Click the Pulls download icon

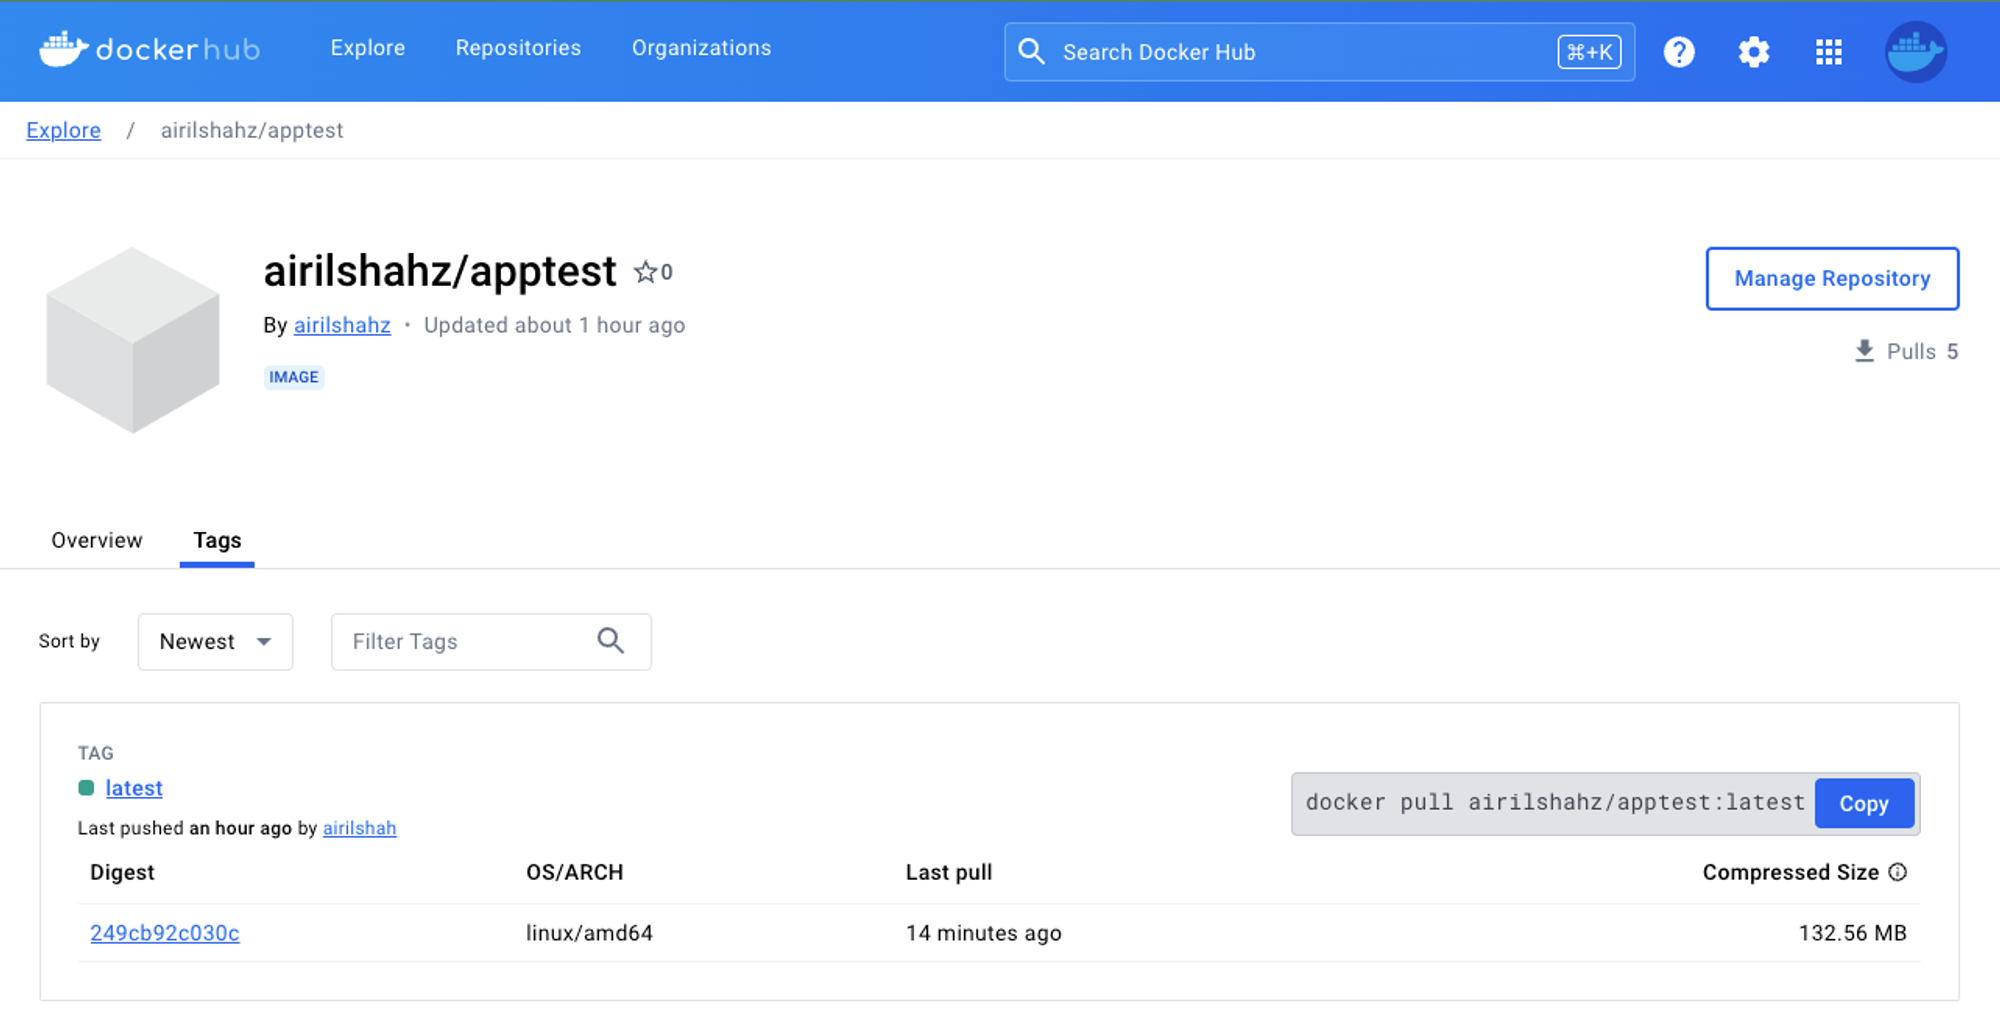tap(1864, 351)
